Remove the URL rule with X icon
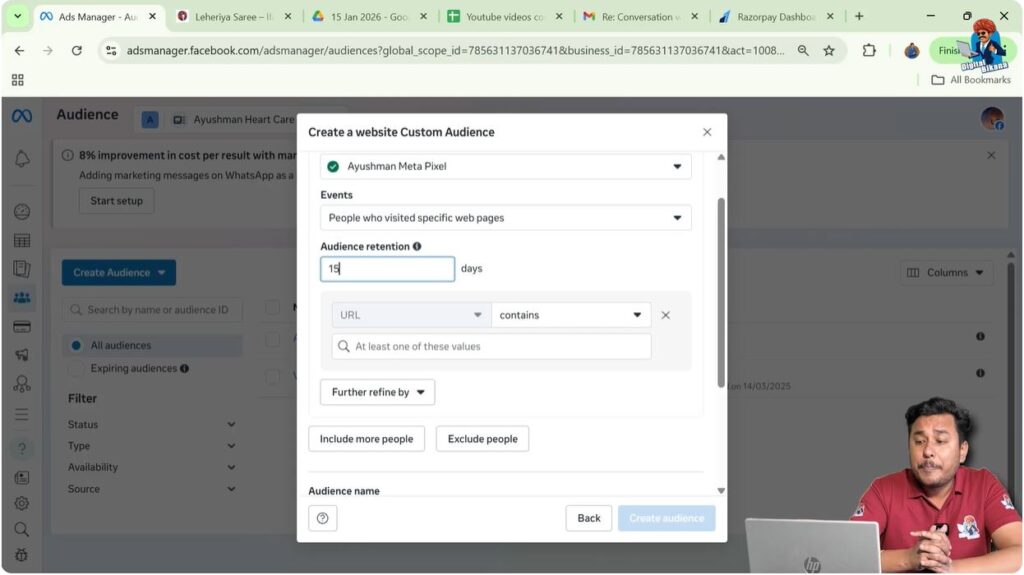 click(x=665, y=315)
